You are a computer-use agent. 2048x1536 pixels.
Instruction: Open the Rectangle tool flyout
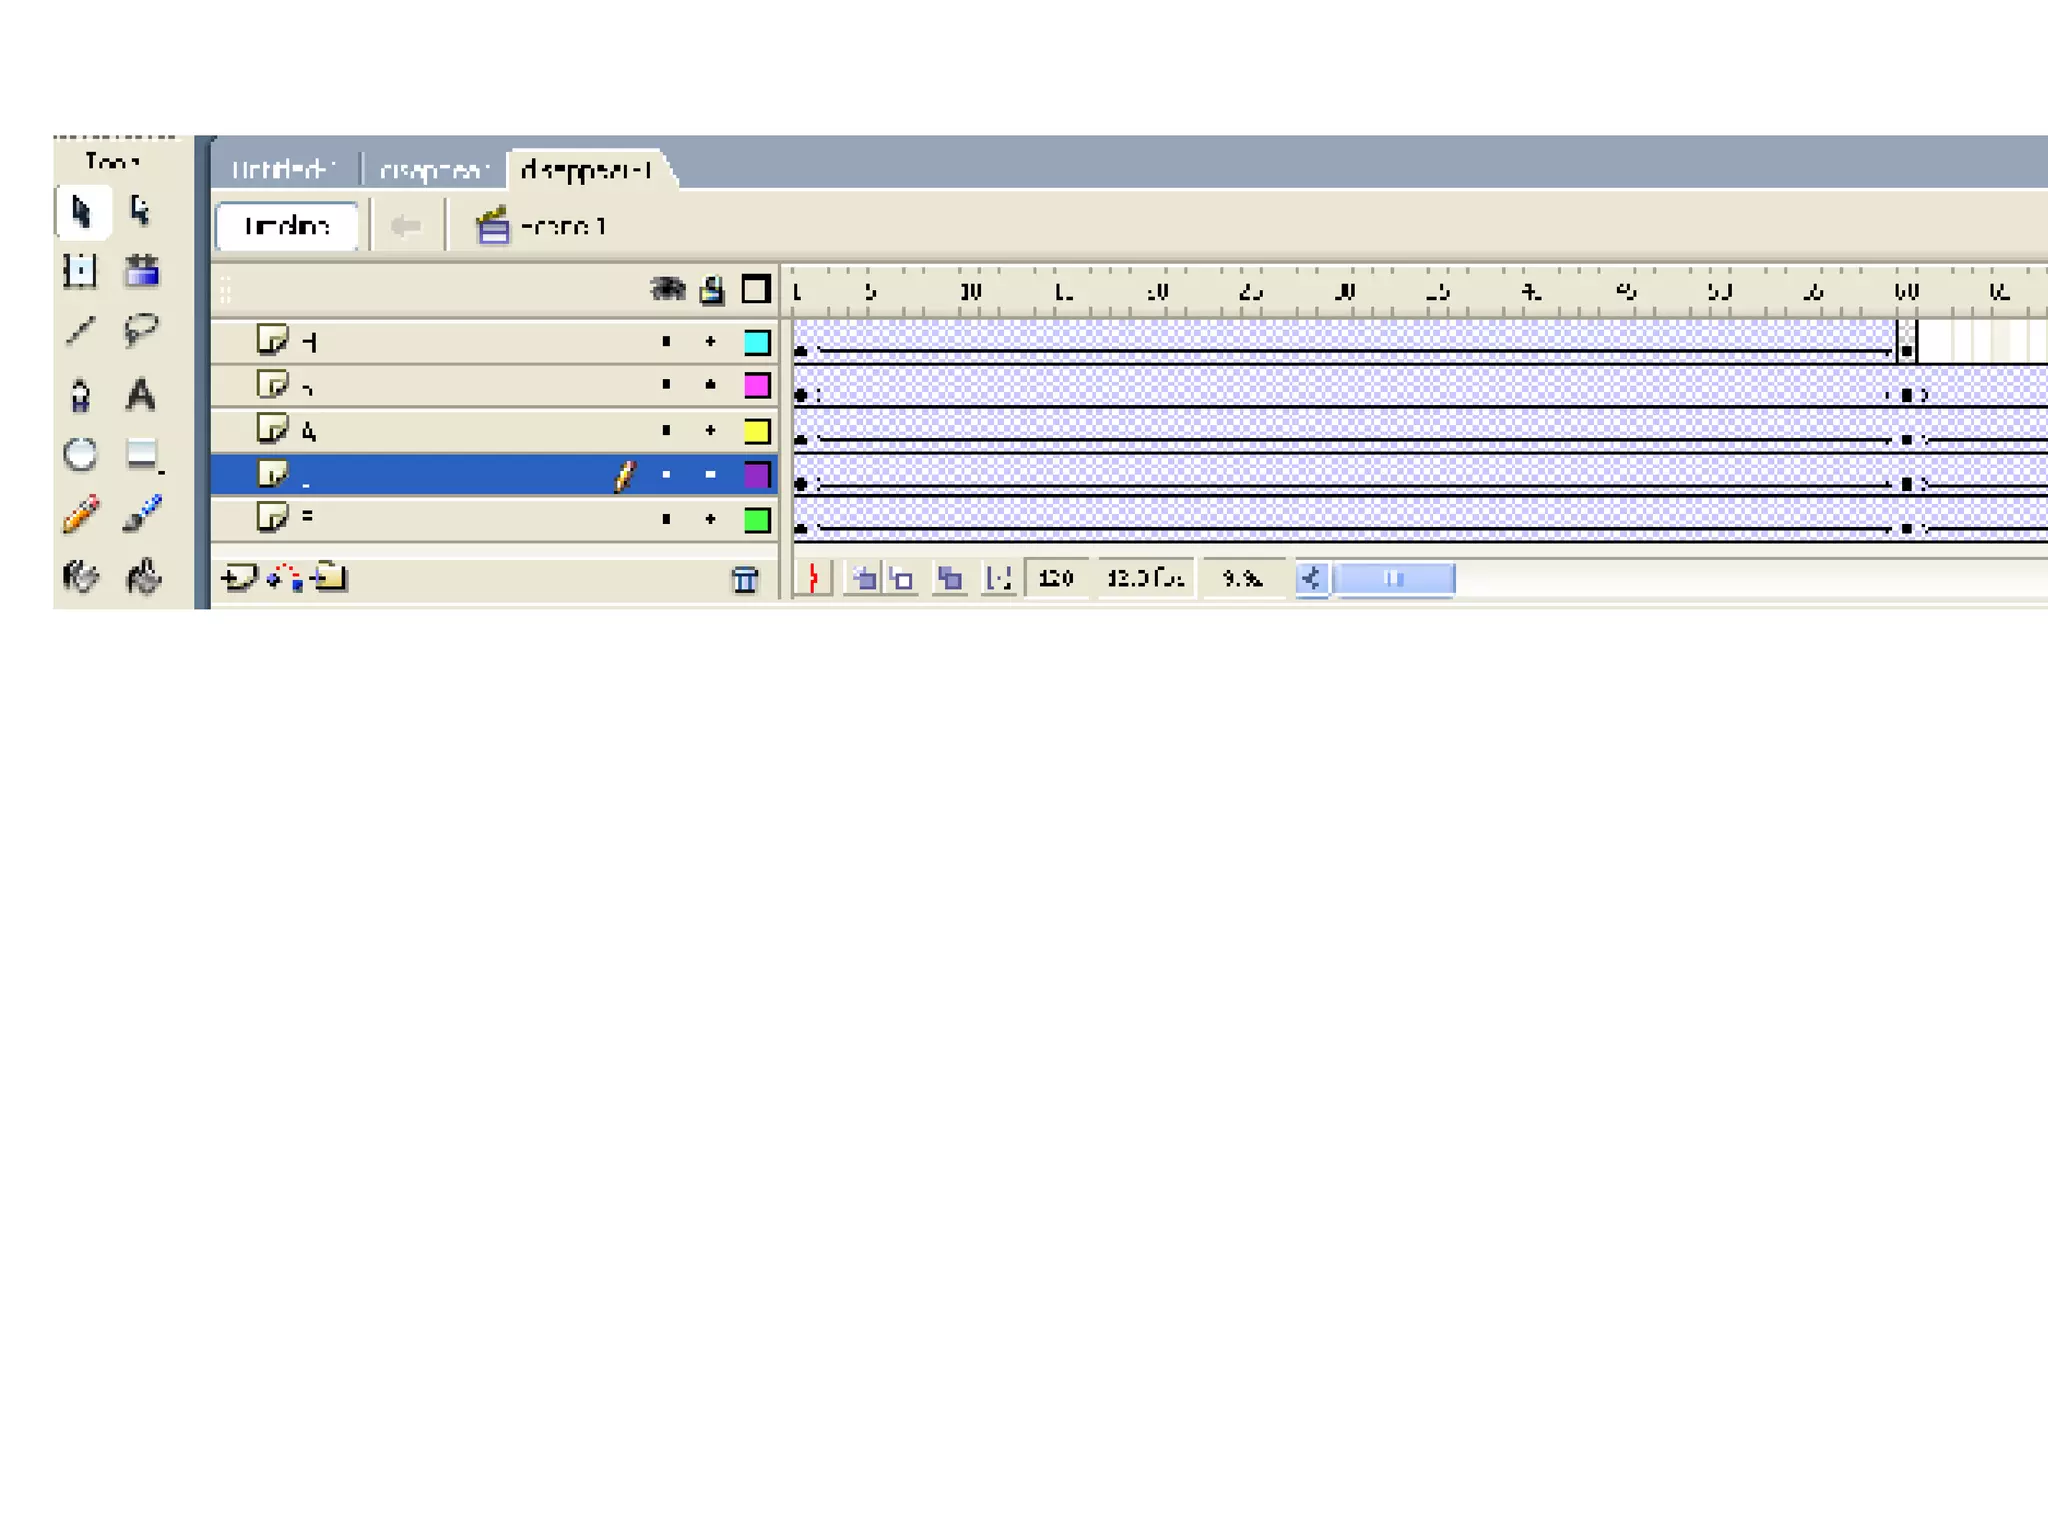[x=143, y=455]
